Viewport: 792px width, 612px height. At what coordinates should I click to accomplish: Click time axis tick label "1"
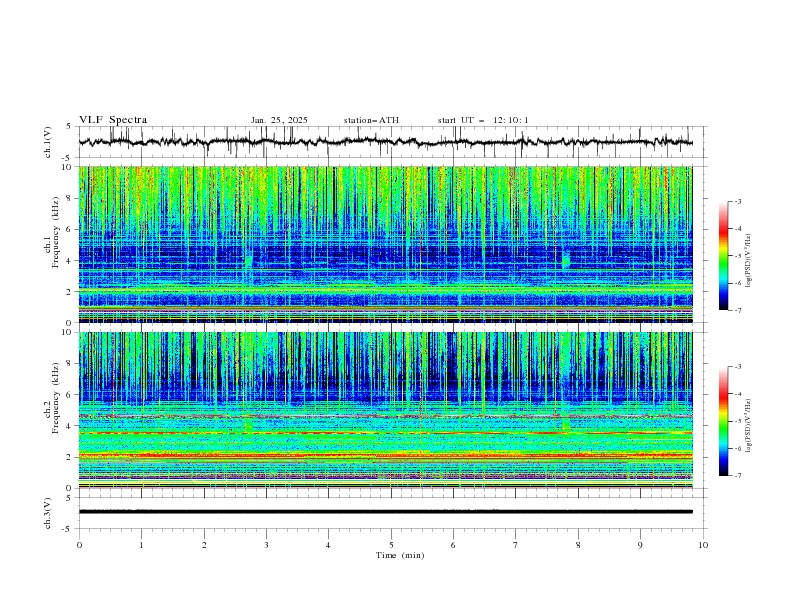pyautogui.click(x=141, y=545)
